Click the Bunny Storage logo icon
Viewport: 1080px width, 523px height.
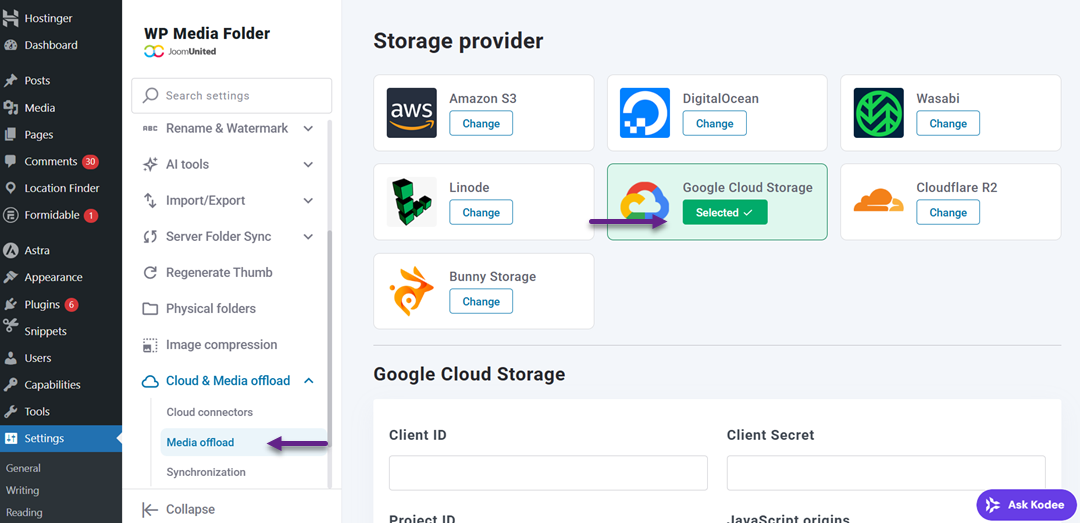click(412, 291)
